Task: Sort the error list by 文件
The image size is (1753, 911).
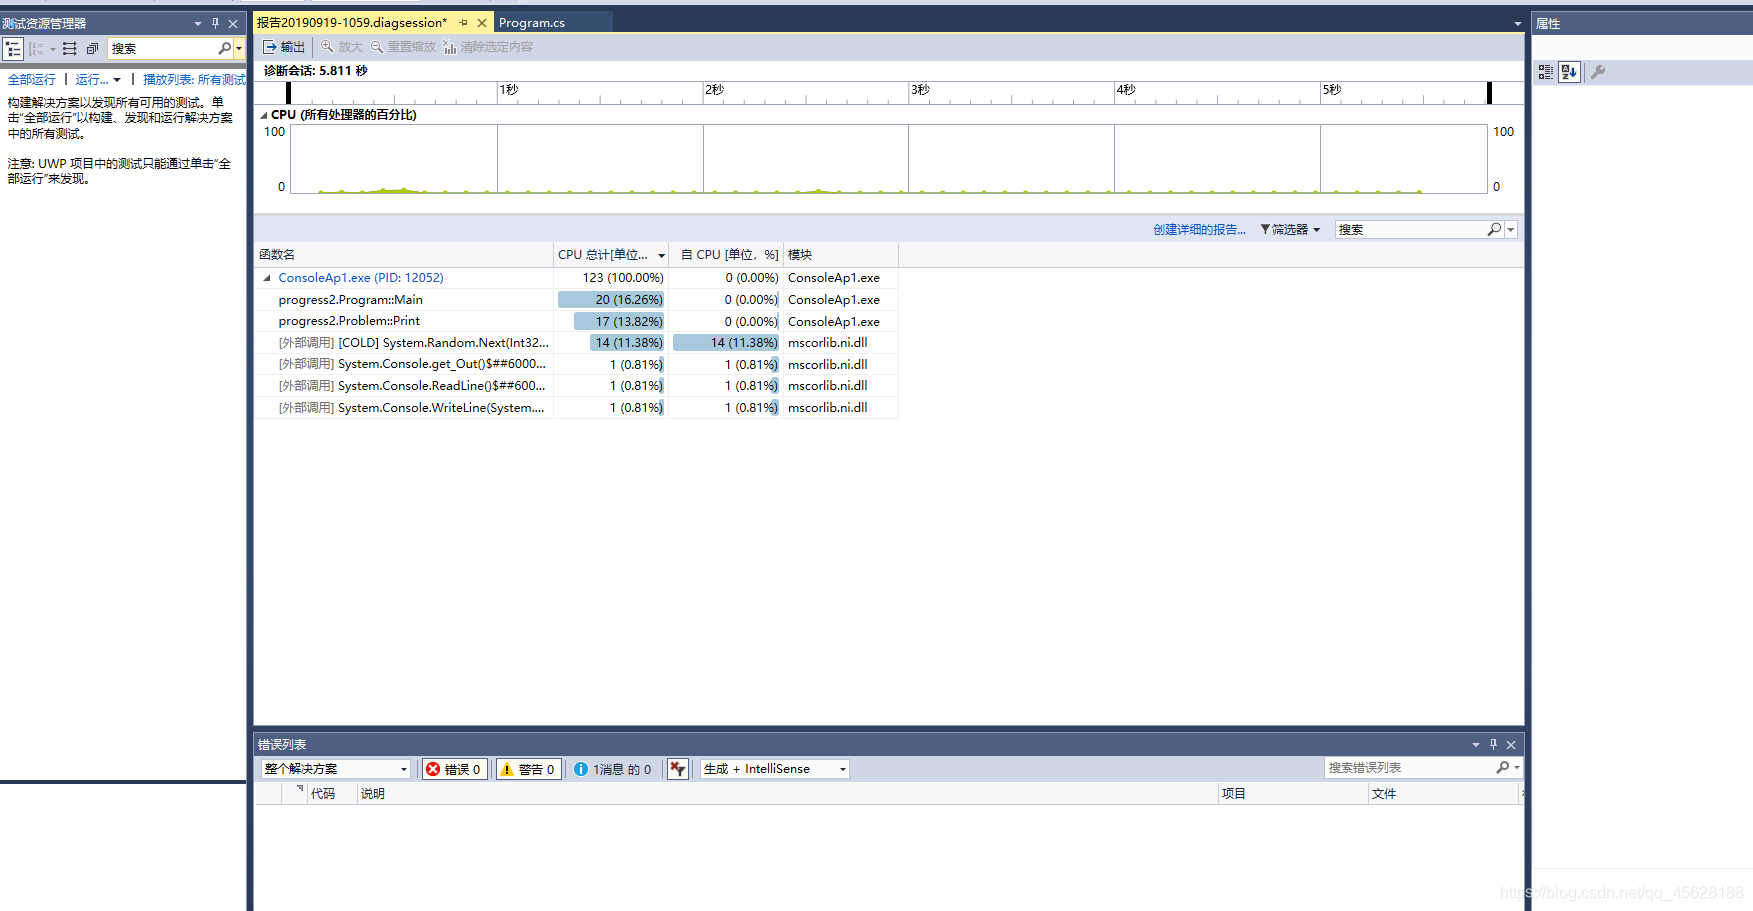Action: 1443,793
